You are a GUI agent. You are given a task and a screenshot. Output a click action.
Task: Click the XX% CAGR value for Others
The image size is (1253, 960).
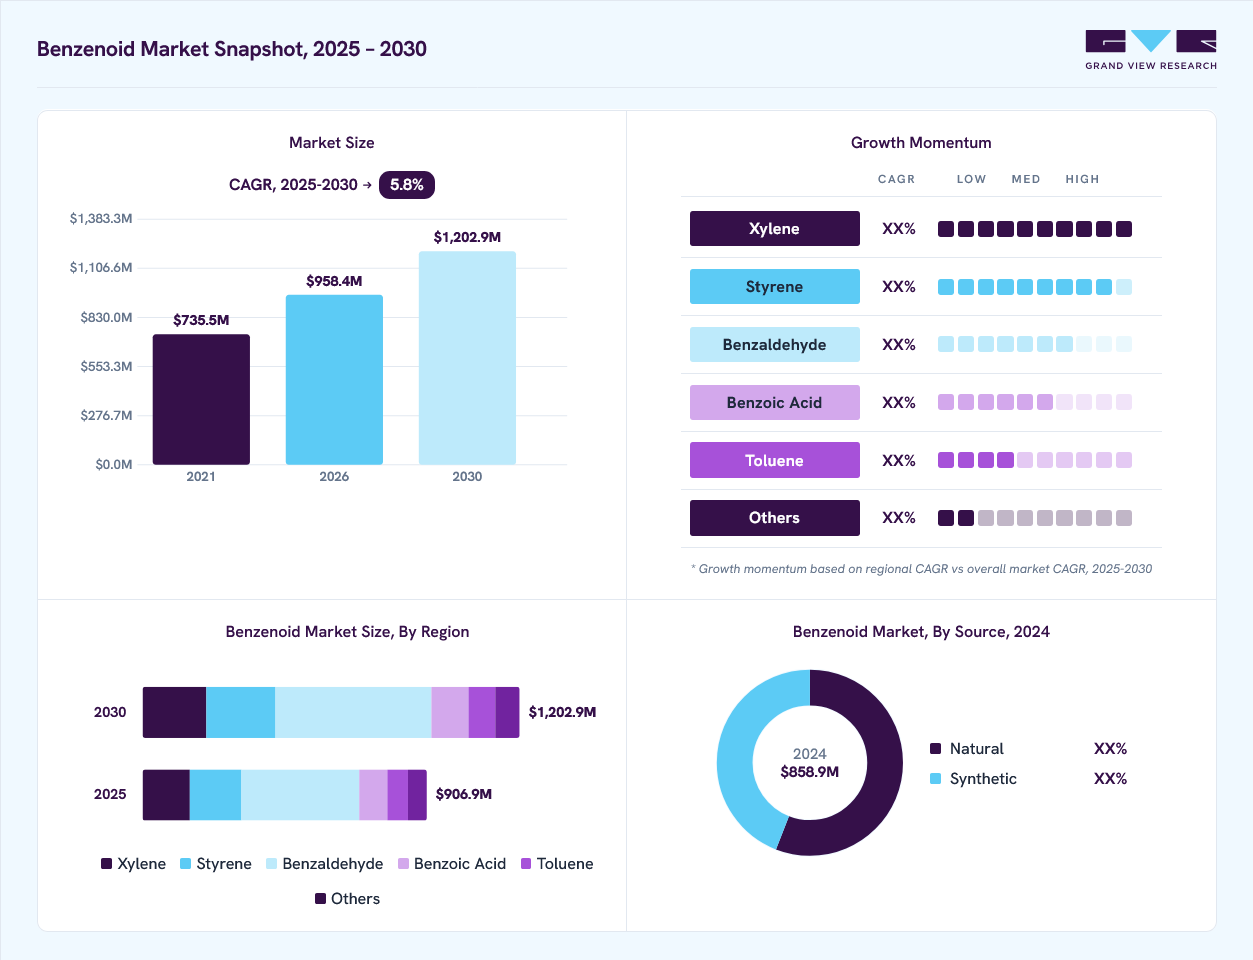click(x=899, y=518)
